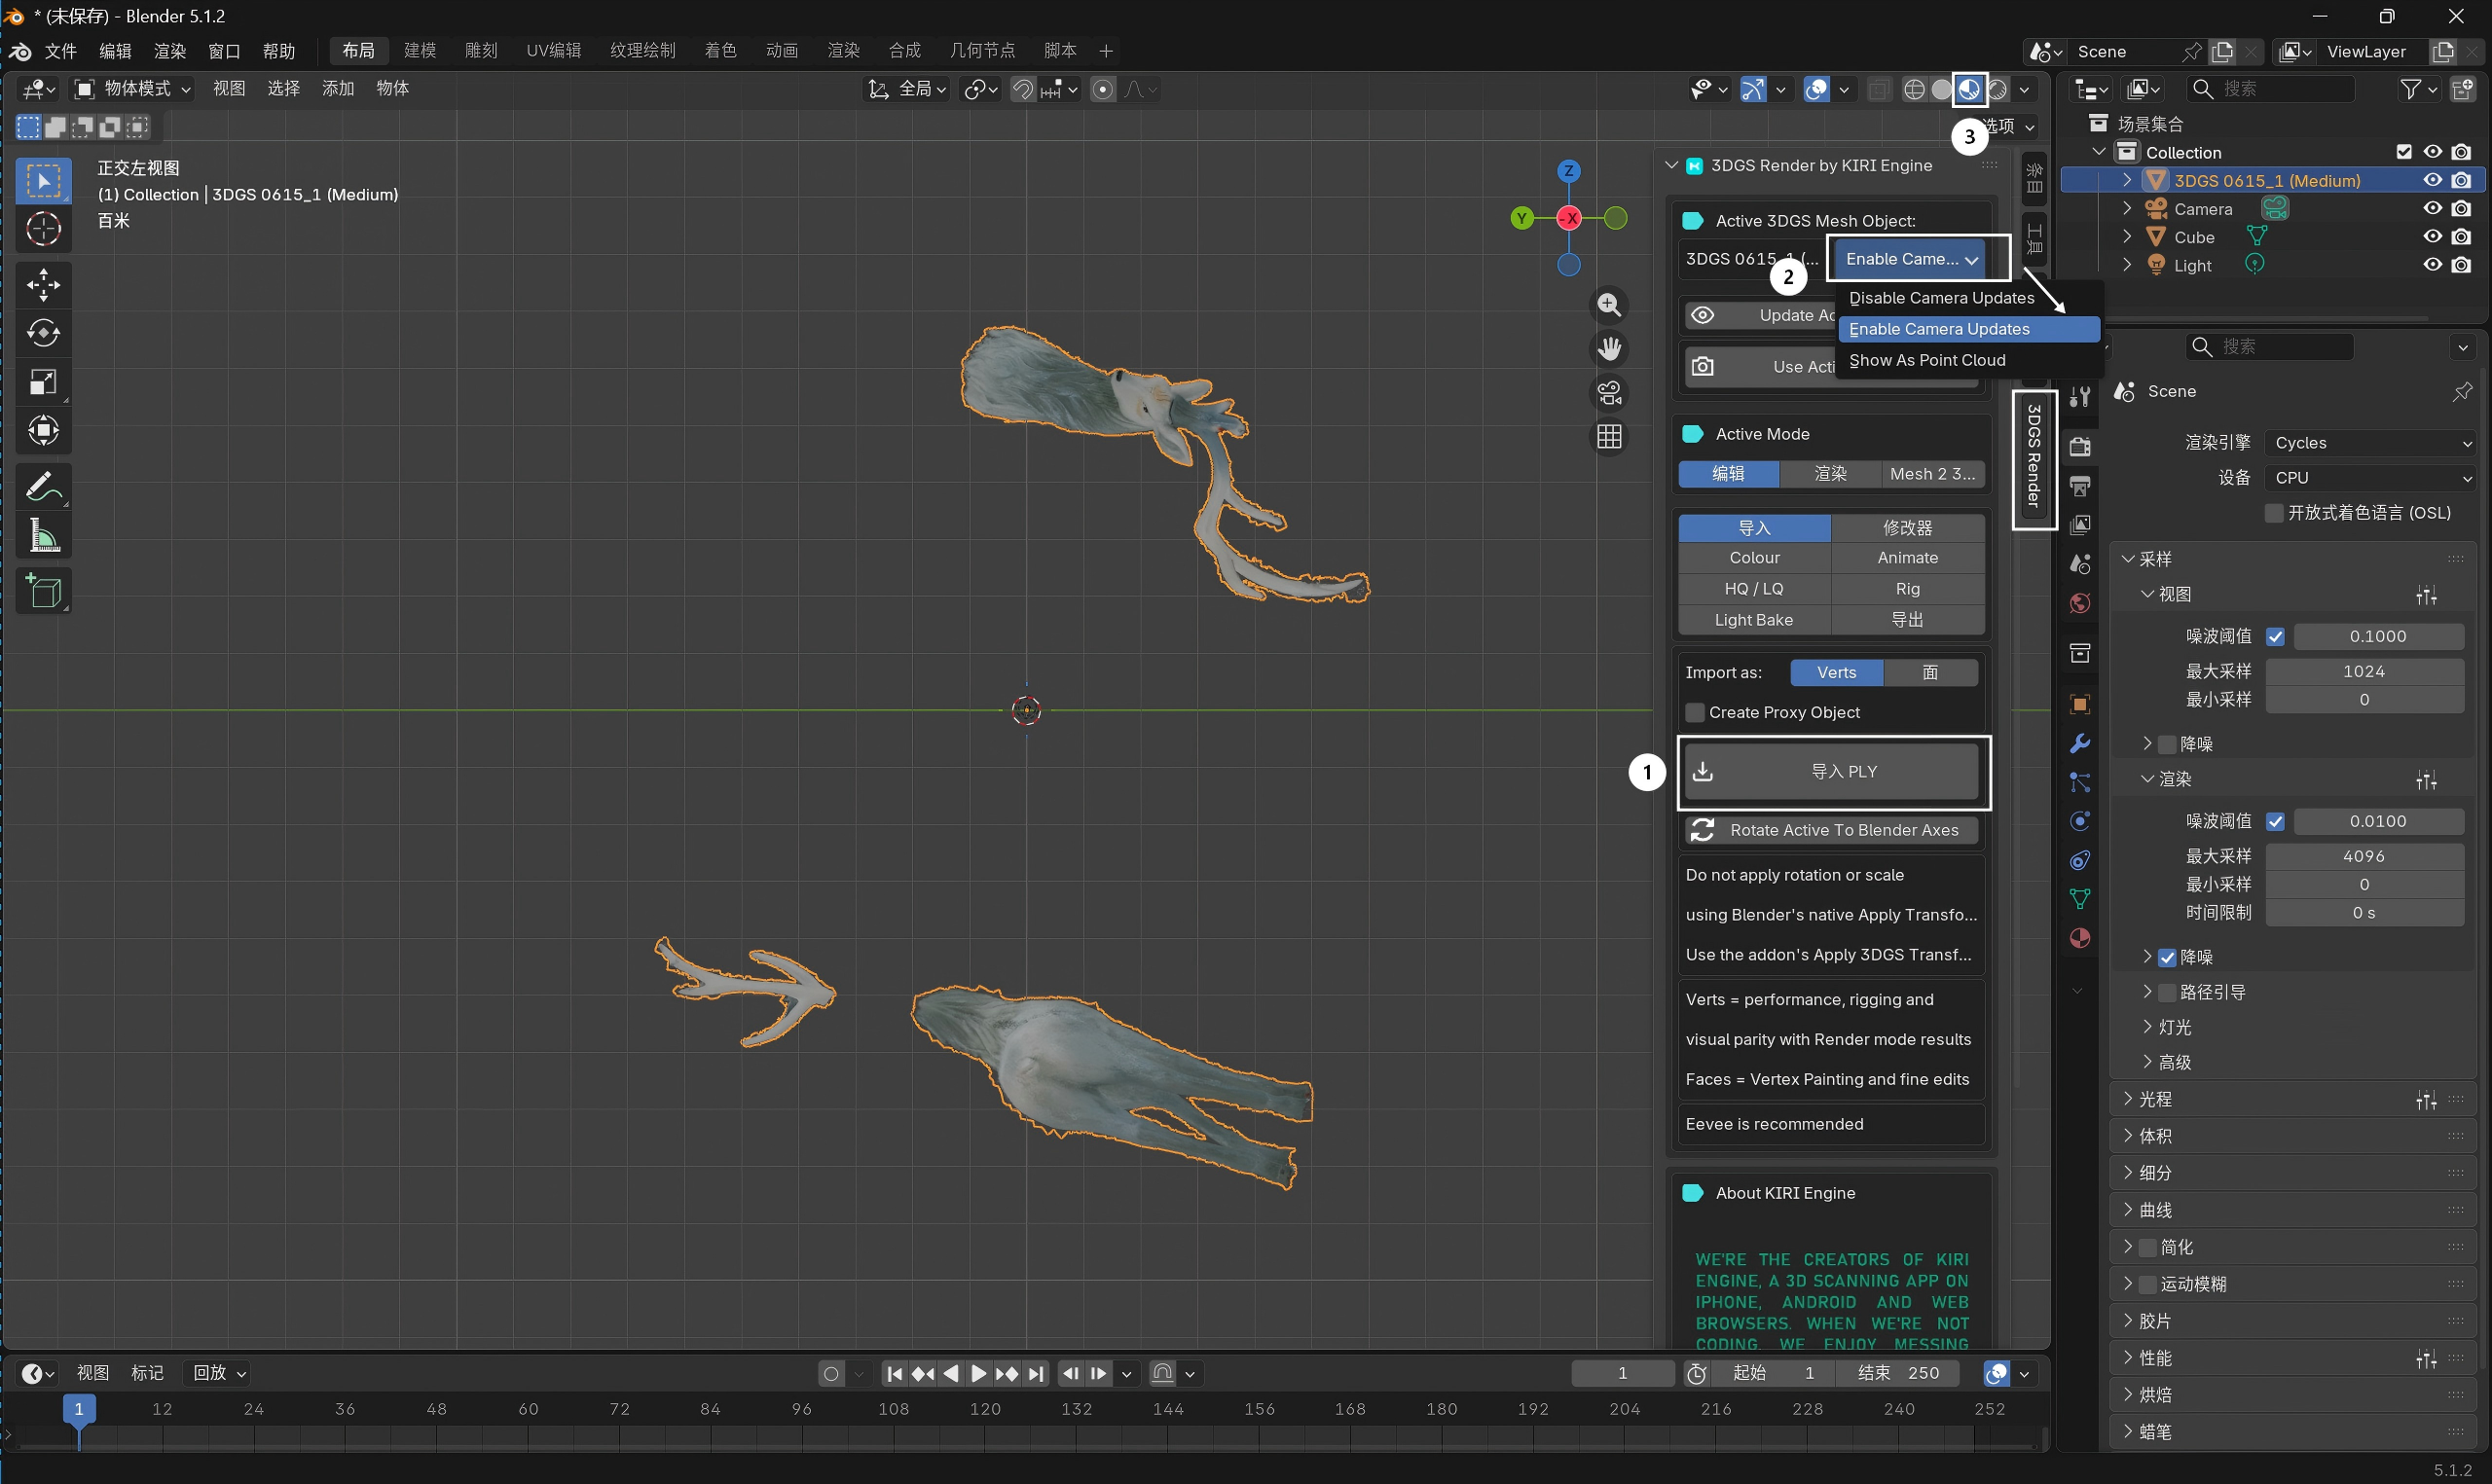The width and height of the screenshot is (2492, 1484).
Task: Select the Rotate tool
Action: pyautogui.click(x=43, y=333)
